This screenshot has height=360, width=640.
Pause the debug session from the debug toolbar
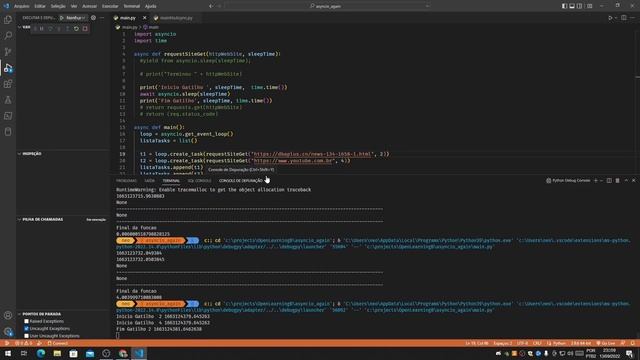point(42,29)
